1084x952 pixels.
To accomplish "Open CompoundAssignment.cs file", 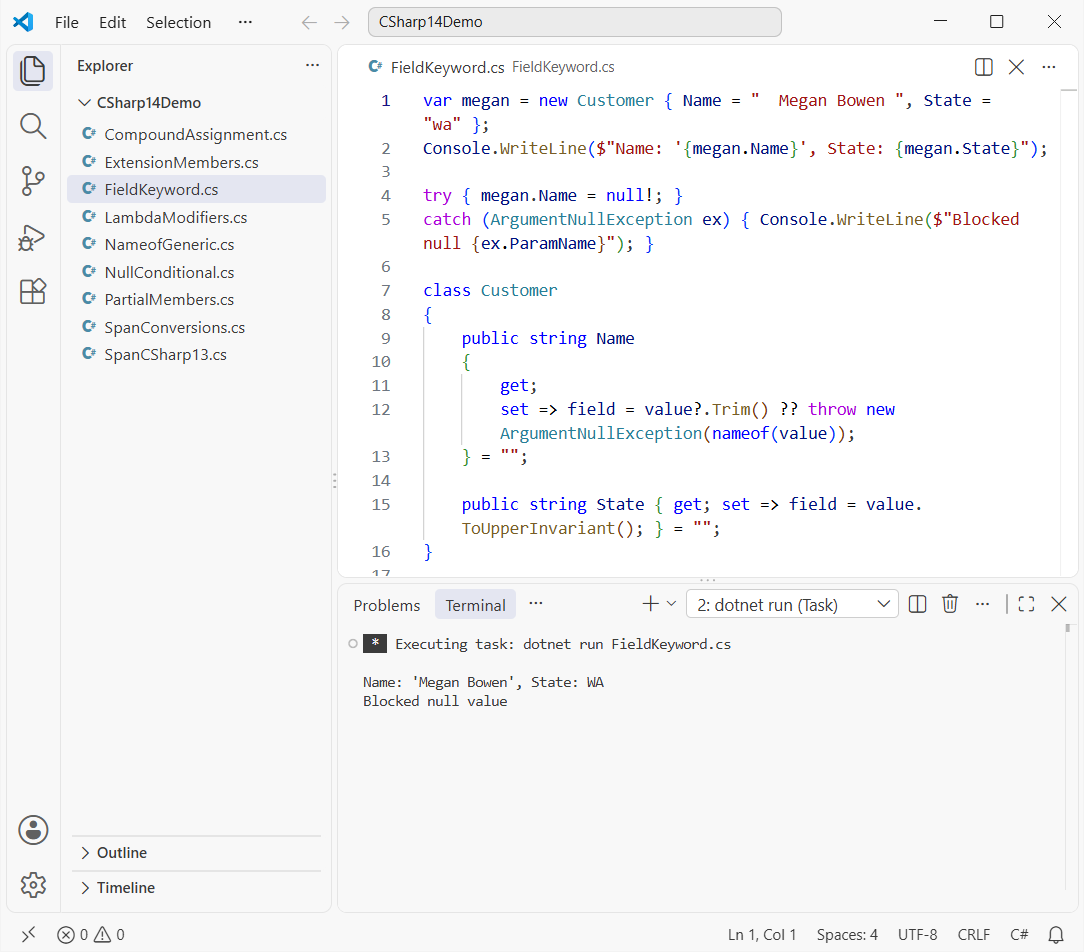I will (196, 135).
